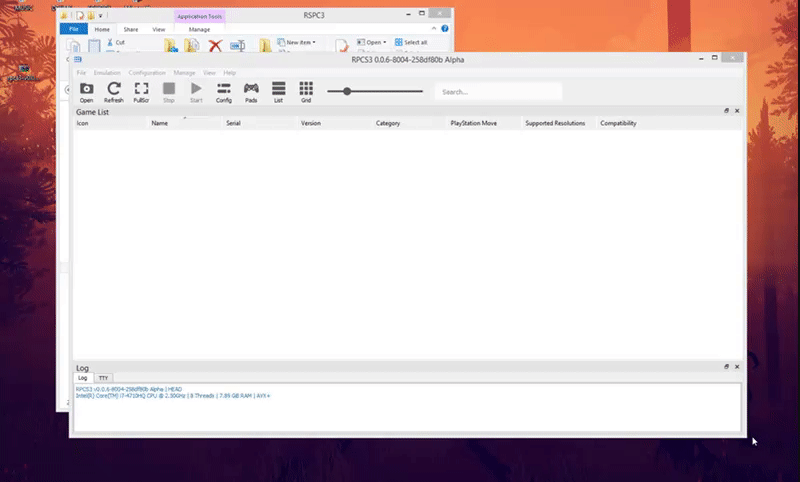Open the Emulation menu
The image size is (800, 482).
107,73
